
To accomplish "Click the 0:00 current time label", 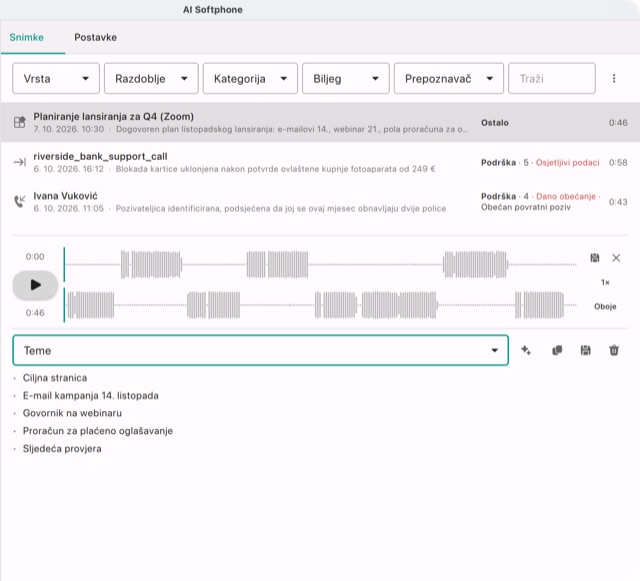I will coord(35,257).
